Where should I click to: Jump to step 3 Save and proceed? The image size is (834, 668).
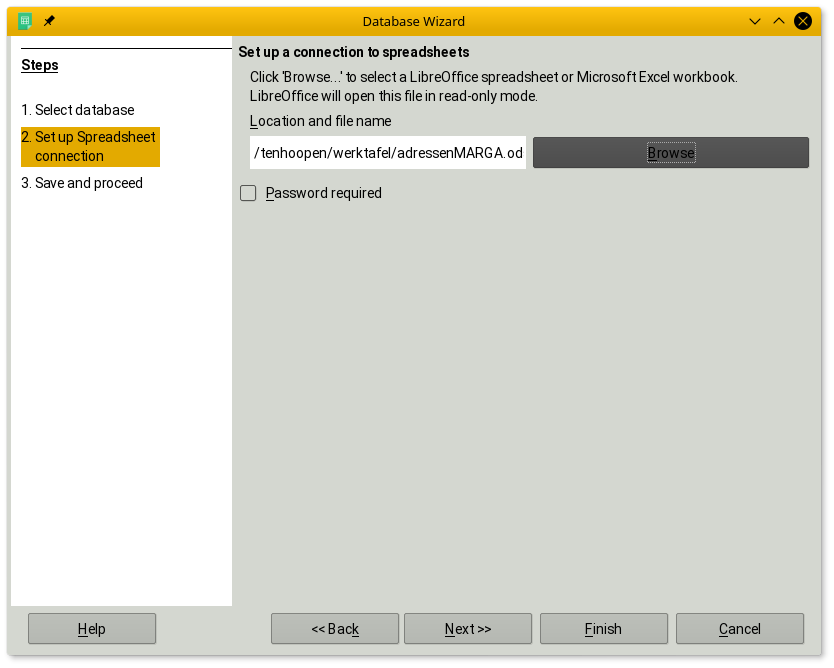click(x=82, y=183)
